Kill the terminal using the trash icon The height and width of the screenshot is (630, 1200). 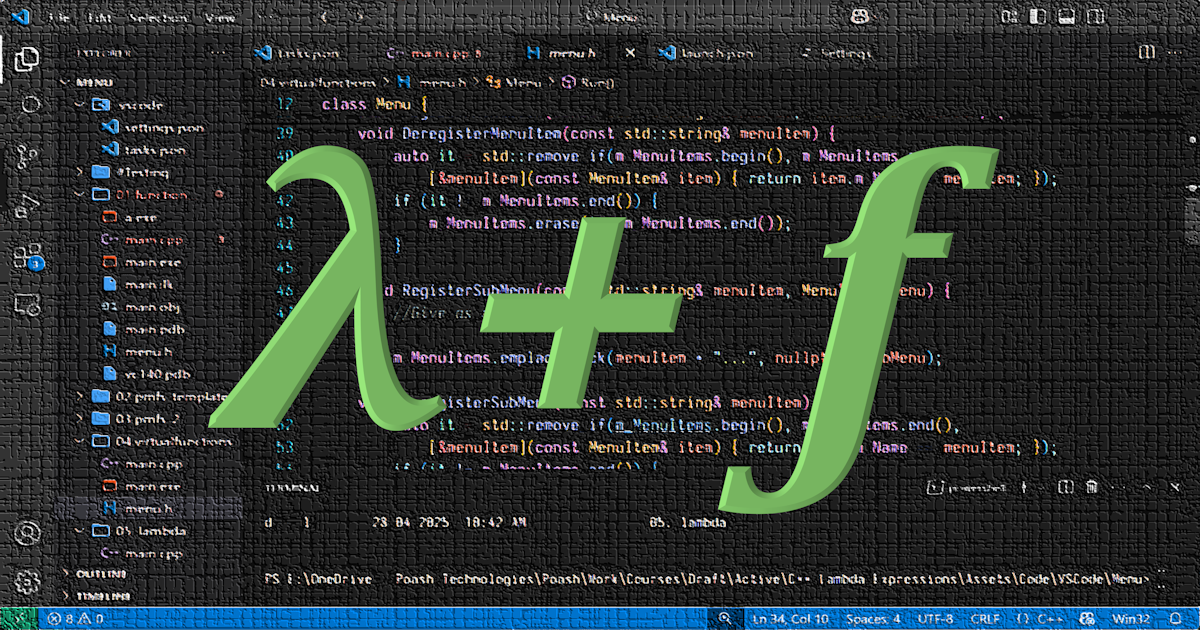click(1091, 488)
